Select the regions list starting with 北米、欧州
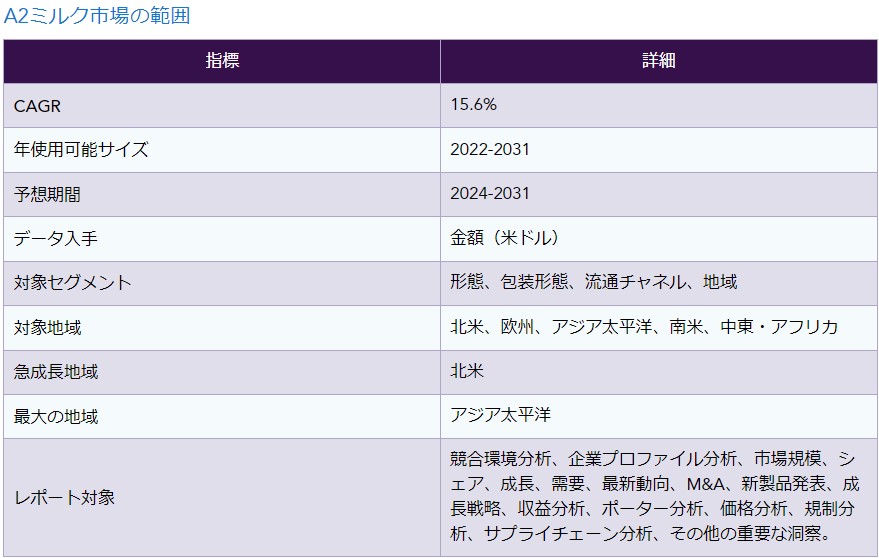The width and height of the screenshot is (879, 558). click(644, 327)
